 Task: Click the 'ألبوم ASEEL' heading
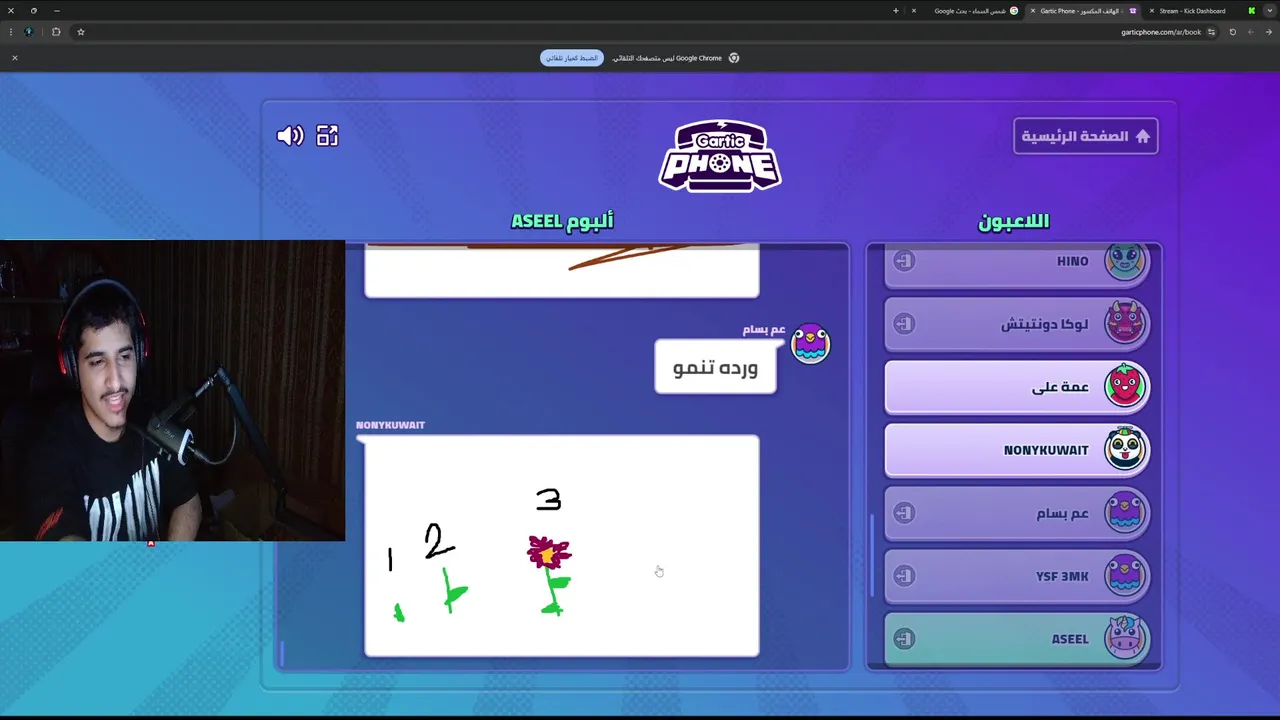tap(562, 221)
